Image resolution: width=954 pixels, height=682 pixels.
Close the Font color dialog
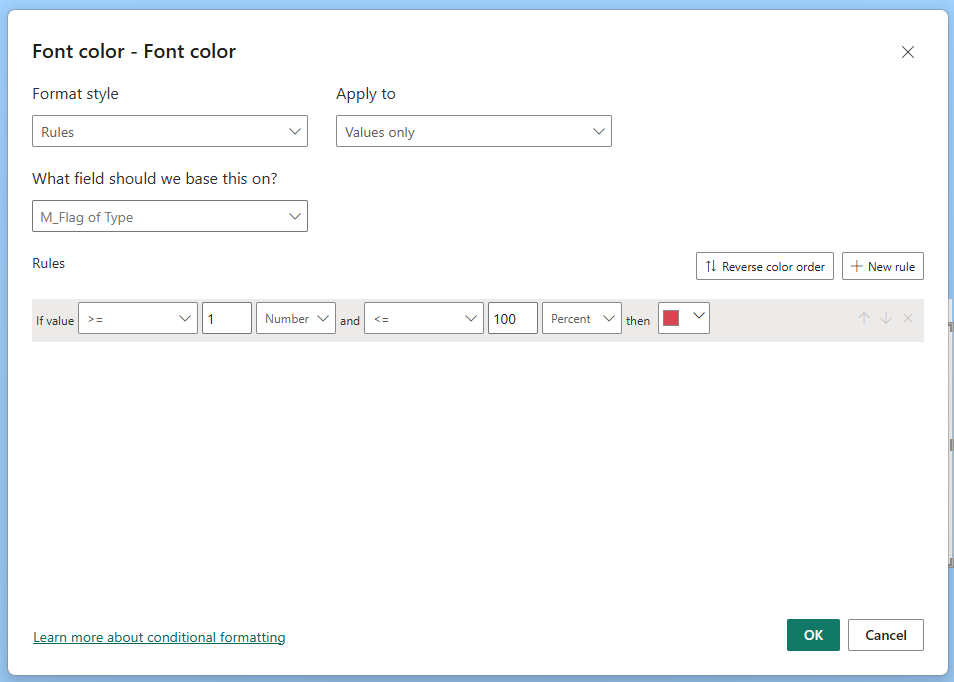point(908,52)
